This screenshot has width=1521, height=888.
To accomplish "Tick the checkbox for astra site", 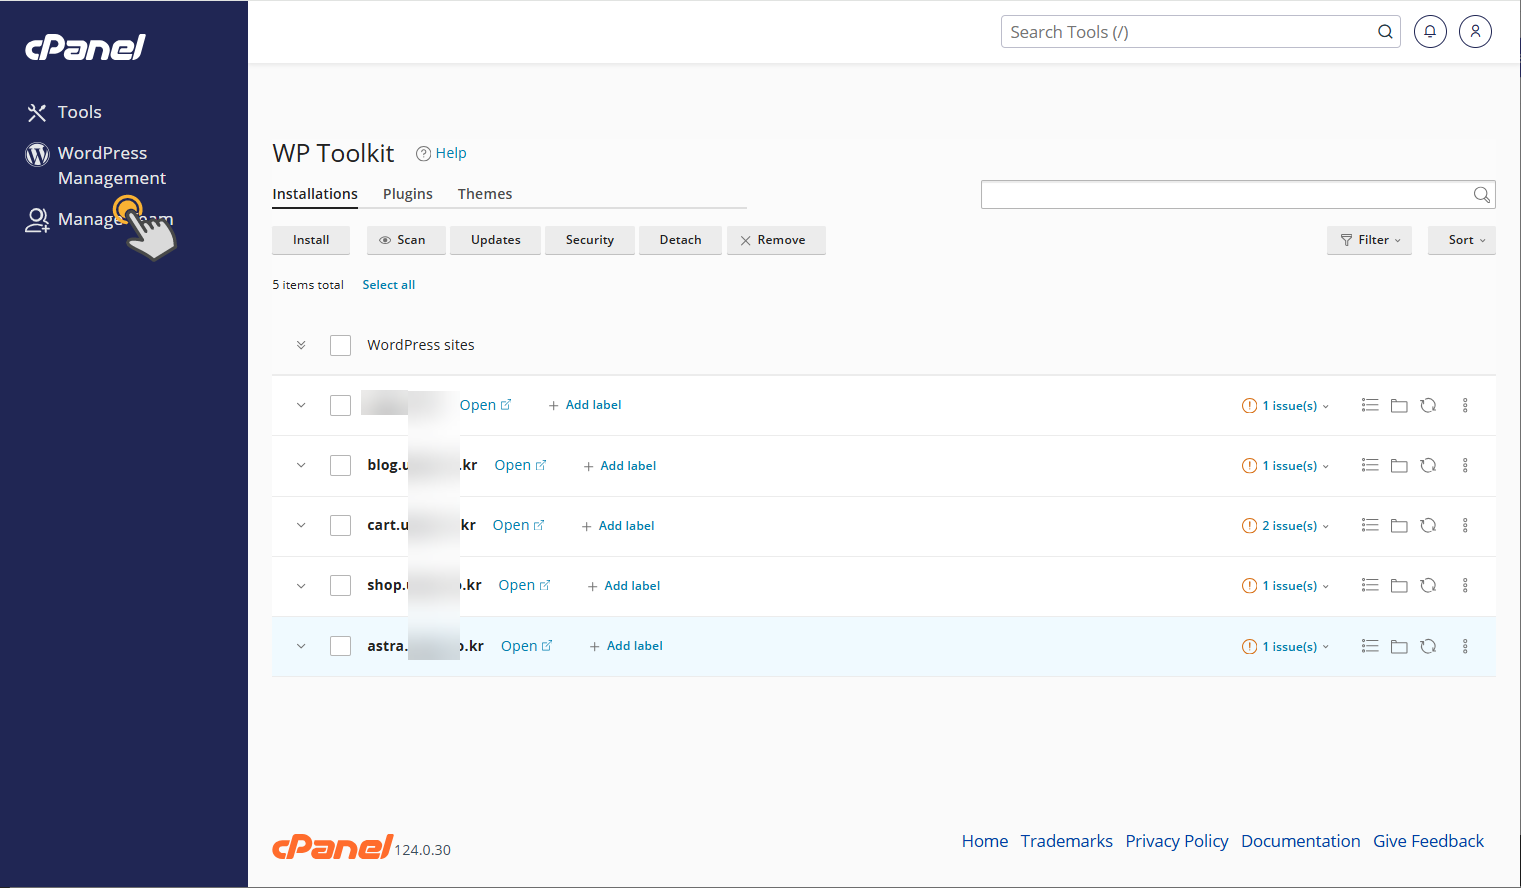I will 340,646.
